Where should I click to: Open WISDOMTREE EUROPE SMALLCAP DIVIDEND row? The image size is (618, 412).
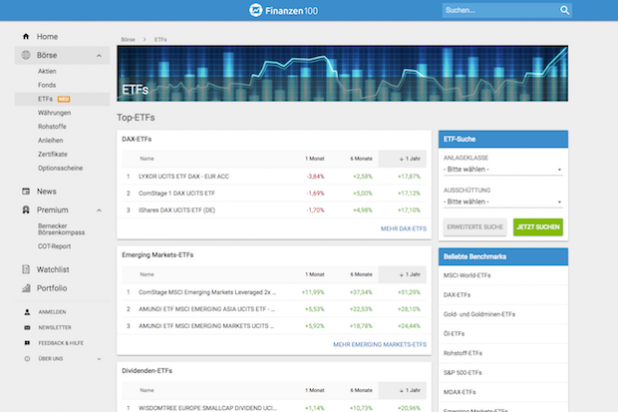pyautogui.click(x=274, y=408)
